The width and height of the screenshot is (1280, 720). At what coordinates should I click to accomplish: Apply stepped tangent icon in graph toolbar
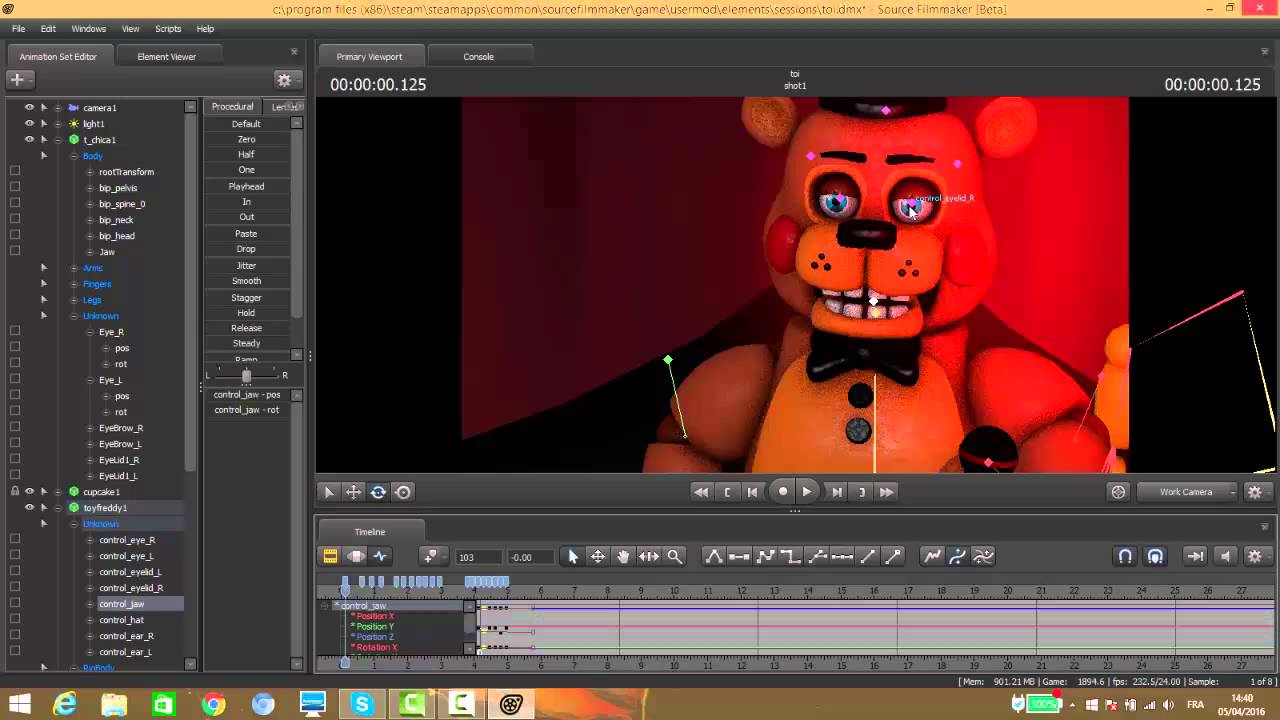[x=791, y=557]
